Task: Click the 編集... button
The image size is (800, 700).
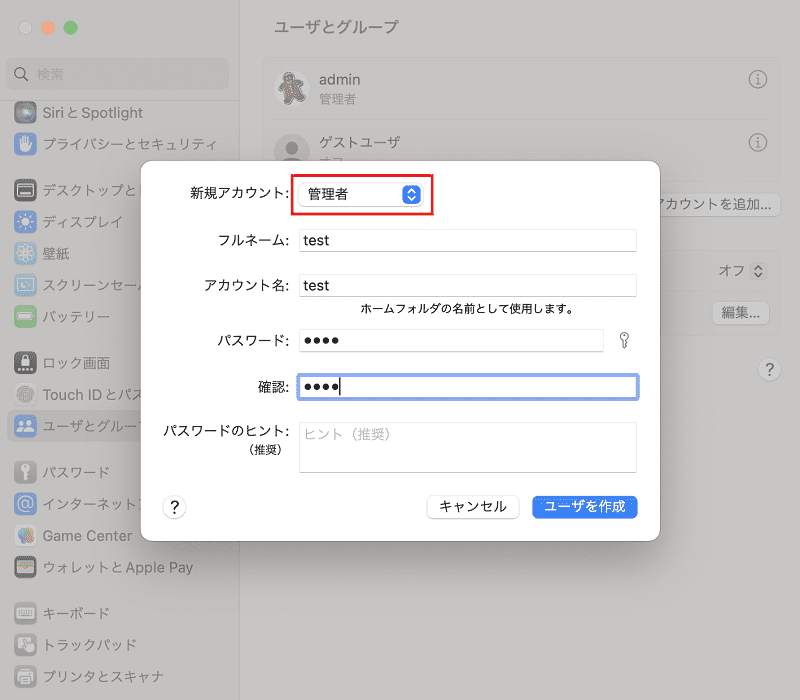Action: 740,313
